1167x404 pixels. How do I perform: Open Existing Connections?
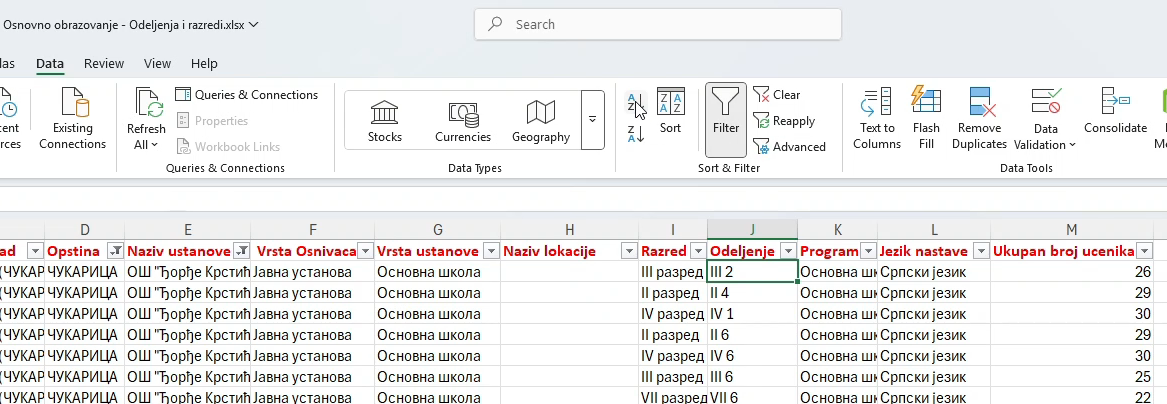[x=73, y=119]
